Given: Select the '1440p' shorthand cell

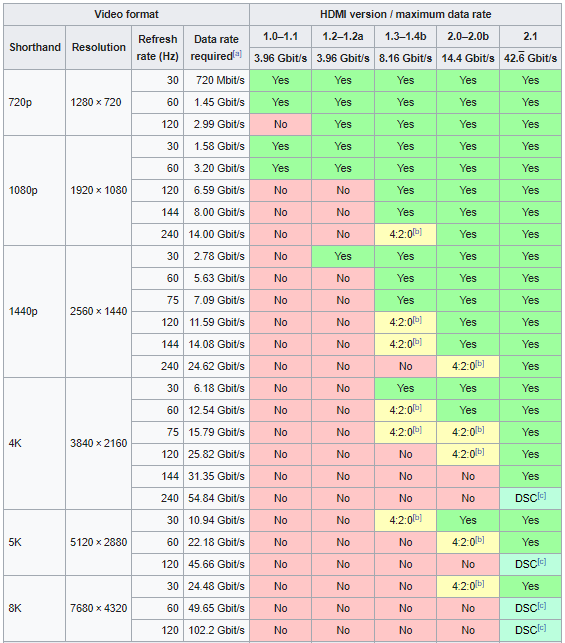Looking at the screenshot, I should point(35,311).
